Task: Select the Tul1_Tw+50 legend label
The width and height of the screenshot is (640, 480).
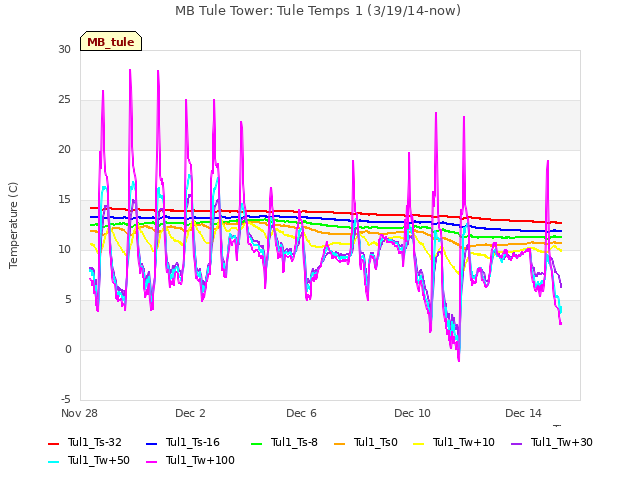Action: click(x=99, y=460)
